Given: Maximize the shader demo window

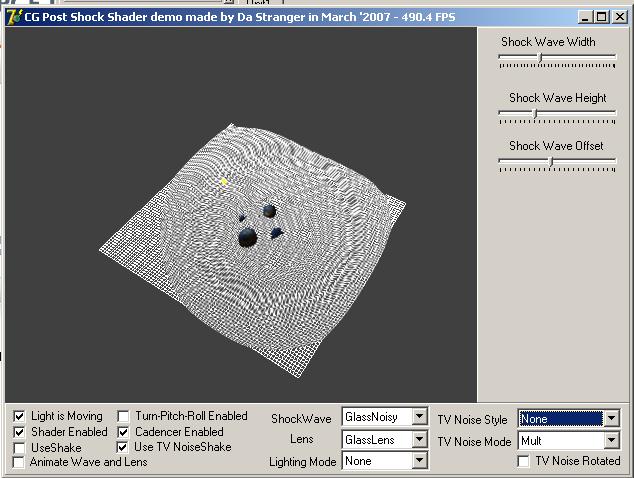Looking at the screenshot, I should pyautogui.click(x=602, y=17).
